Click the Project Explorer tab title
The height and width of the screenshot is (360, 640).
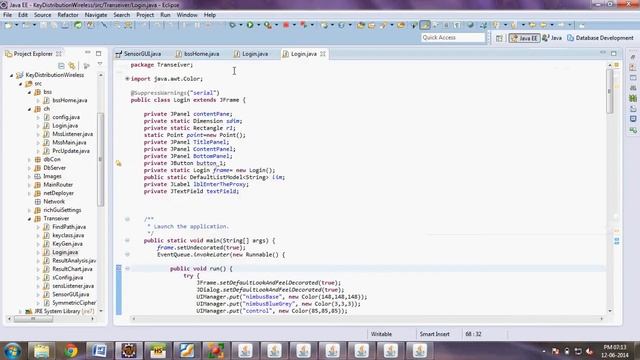(33, 54)
